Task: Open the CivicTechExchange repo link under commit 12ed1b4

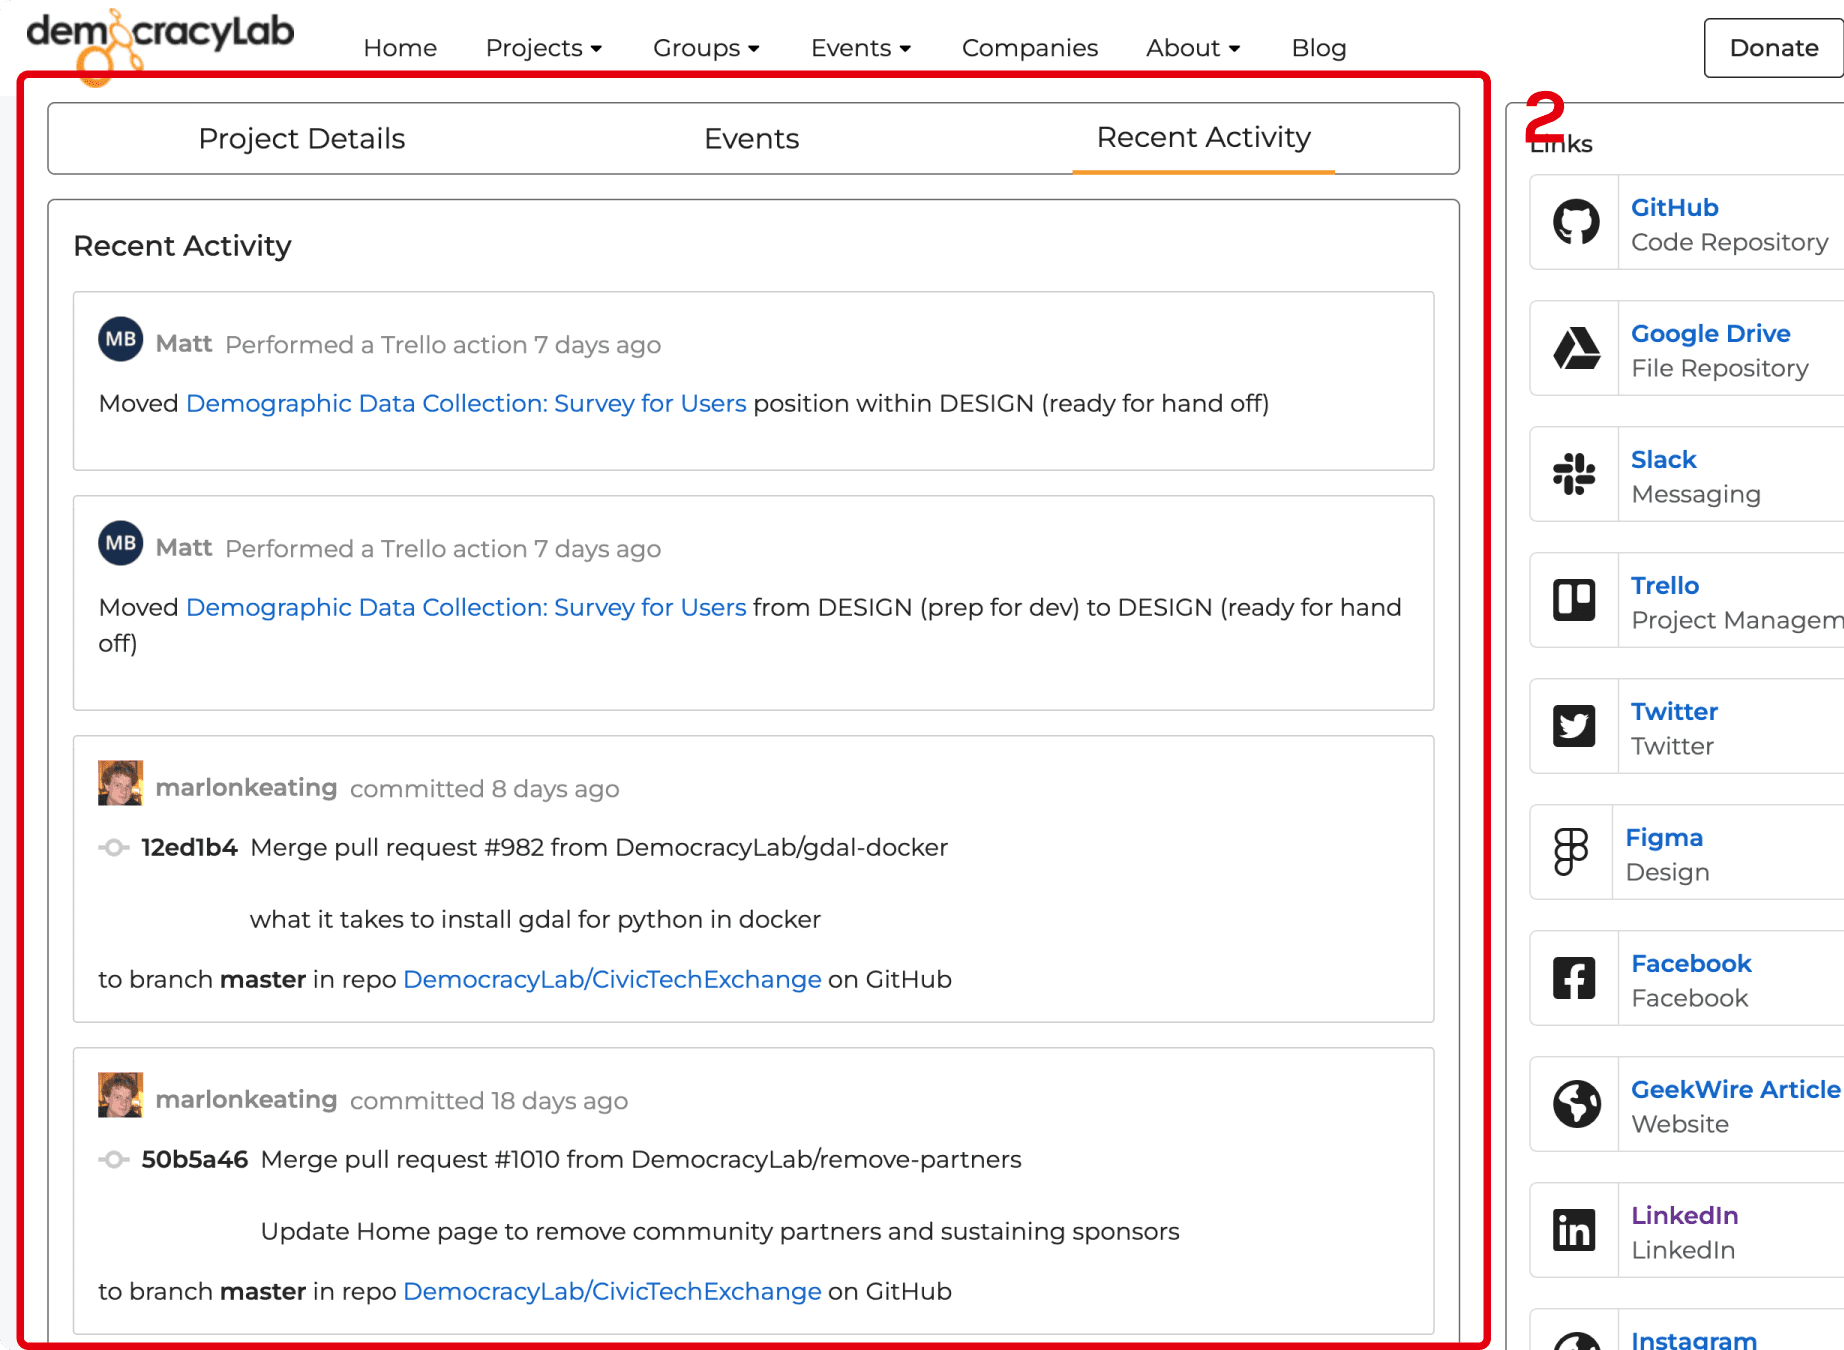Action: (612, 979)
